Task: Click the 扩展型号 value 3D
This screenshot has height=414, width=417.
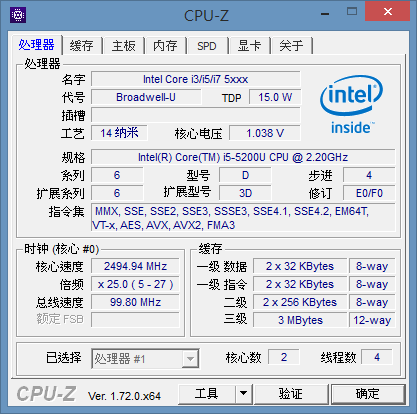Action: click(245, 193)
